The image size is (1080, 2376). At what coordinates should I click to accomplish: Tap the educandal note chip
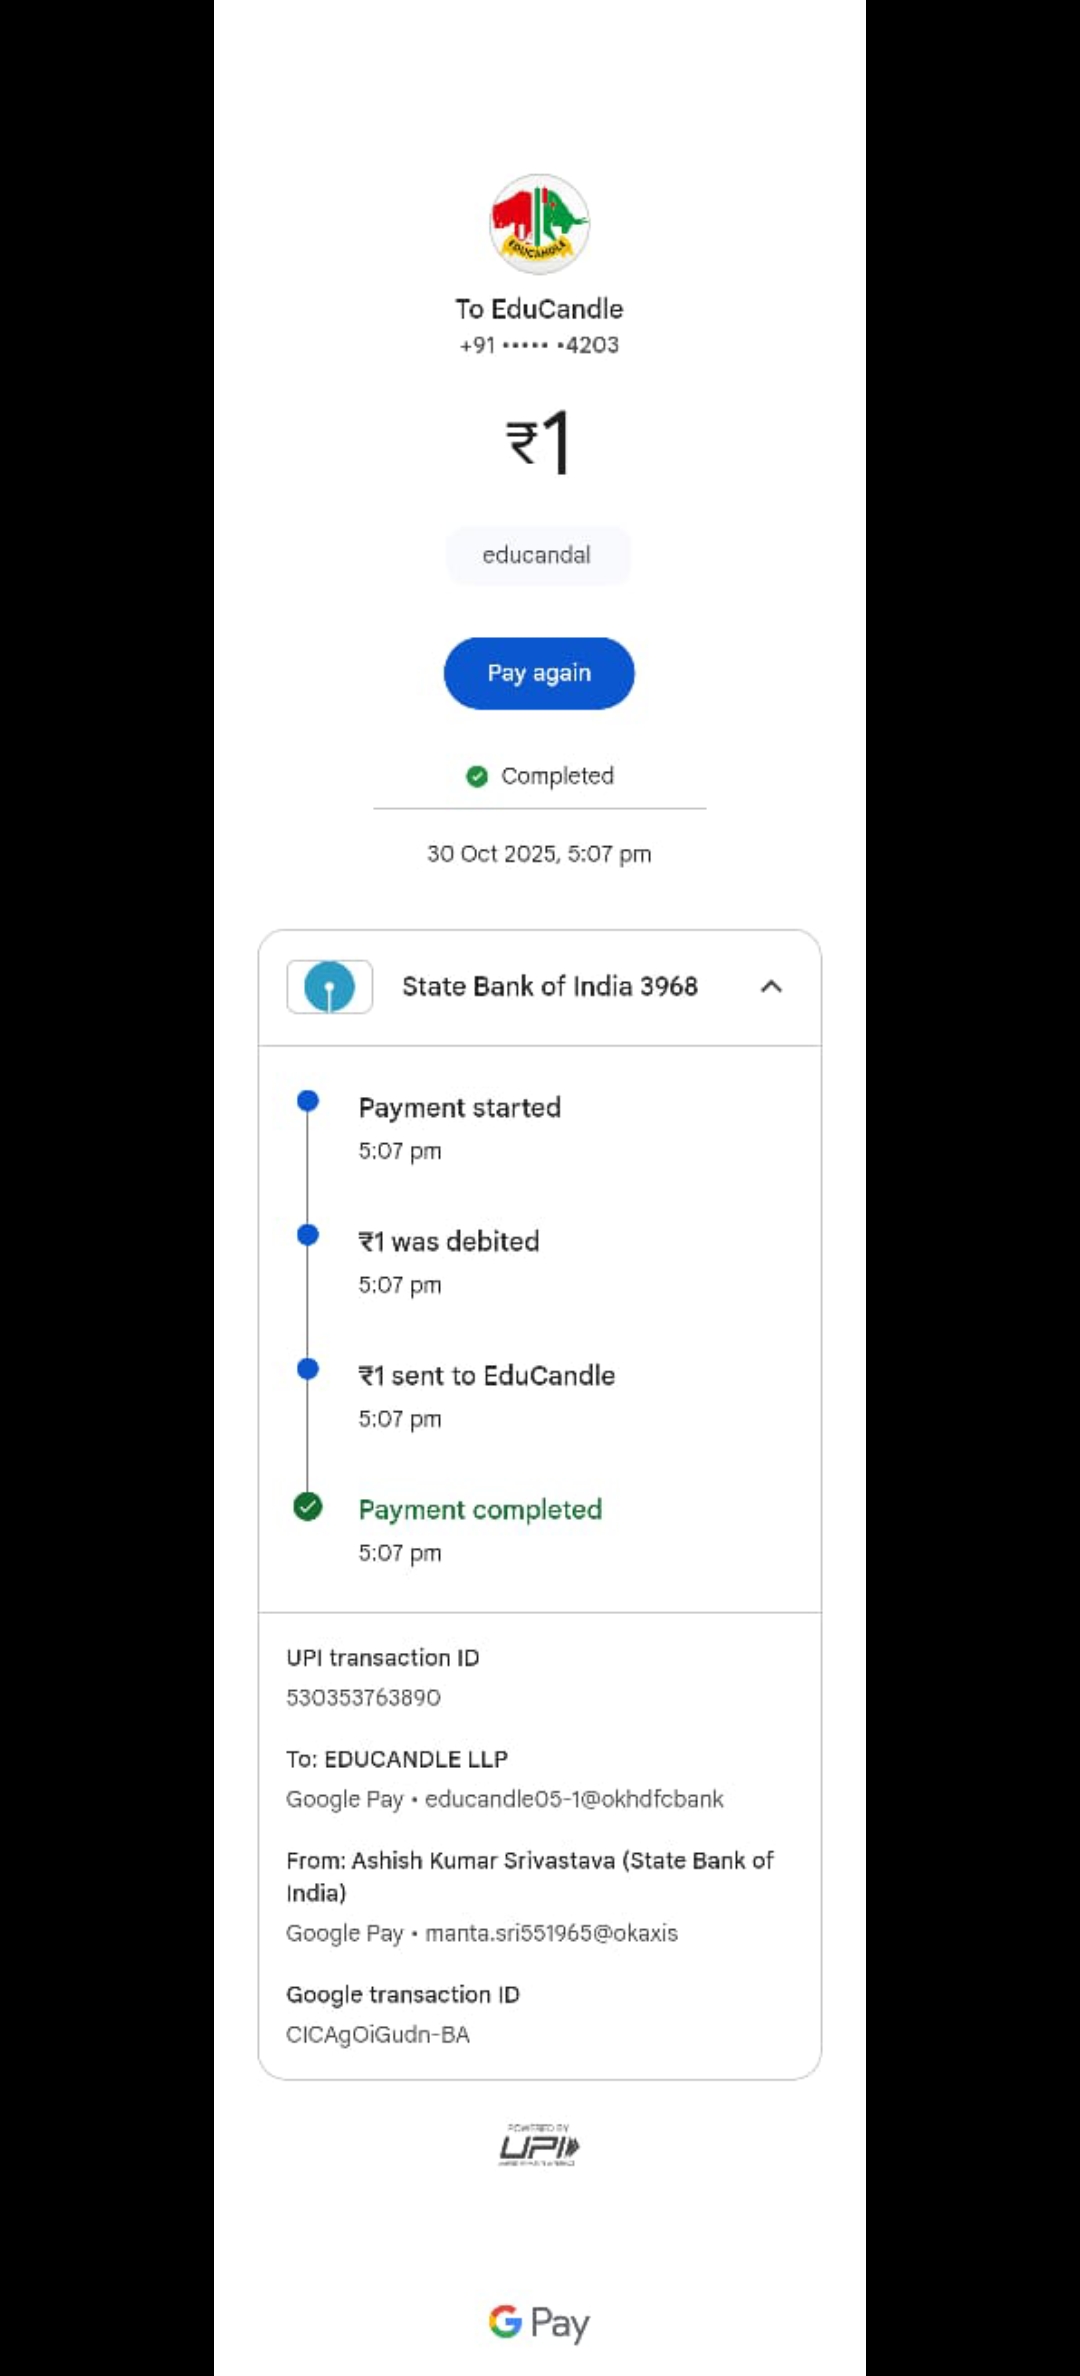click(537, 555)
